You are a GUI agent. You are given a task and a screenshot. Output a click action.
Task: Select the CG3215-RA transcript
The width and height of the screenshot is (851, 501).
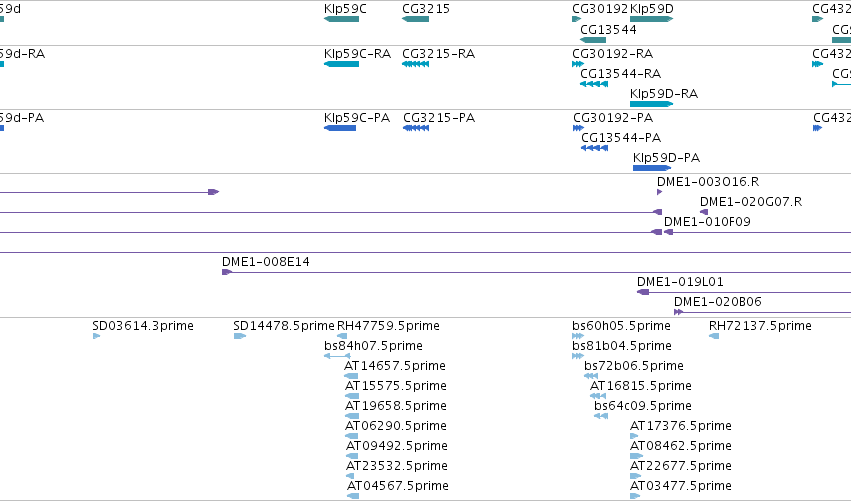click(x=415, y=64)
